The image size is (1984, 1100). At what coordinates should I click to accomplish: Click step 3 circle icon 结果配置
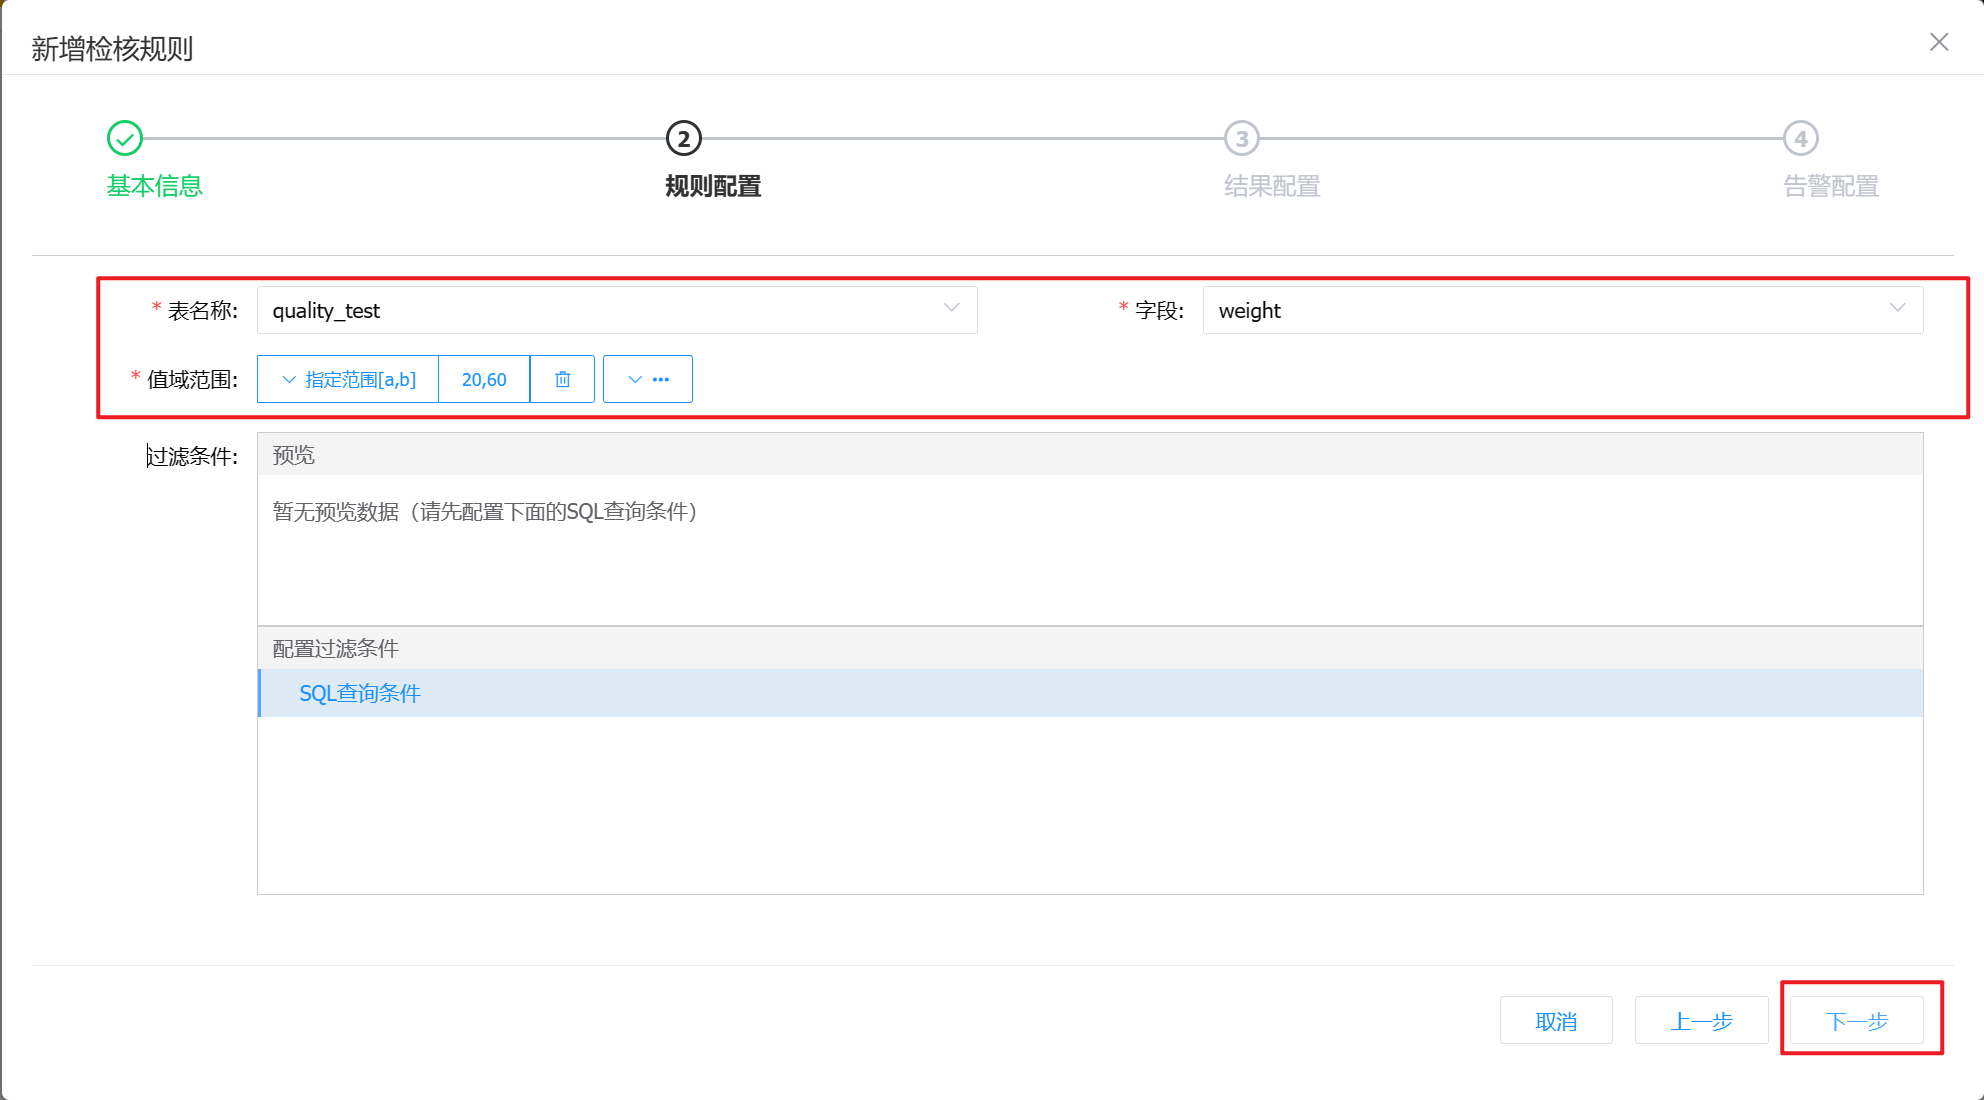tap(1242, 139)
